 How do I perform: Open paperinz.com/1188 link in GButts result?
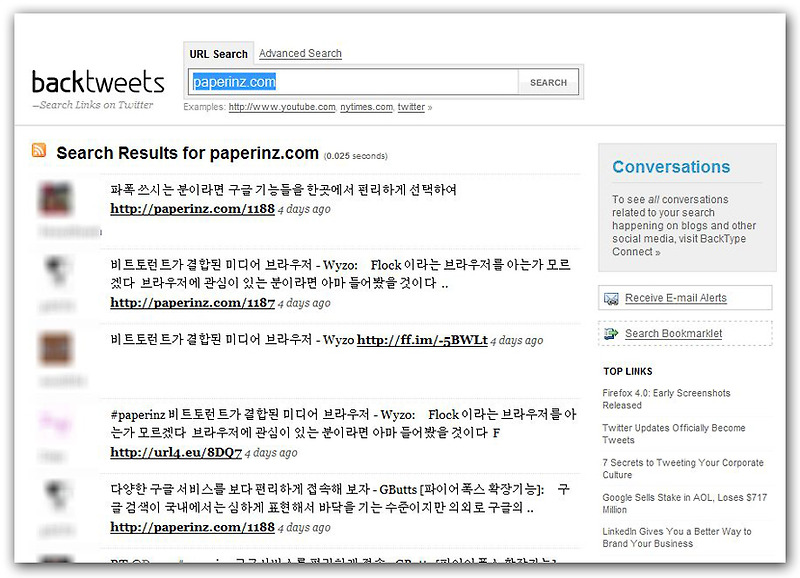point(192,527)
